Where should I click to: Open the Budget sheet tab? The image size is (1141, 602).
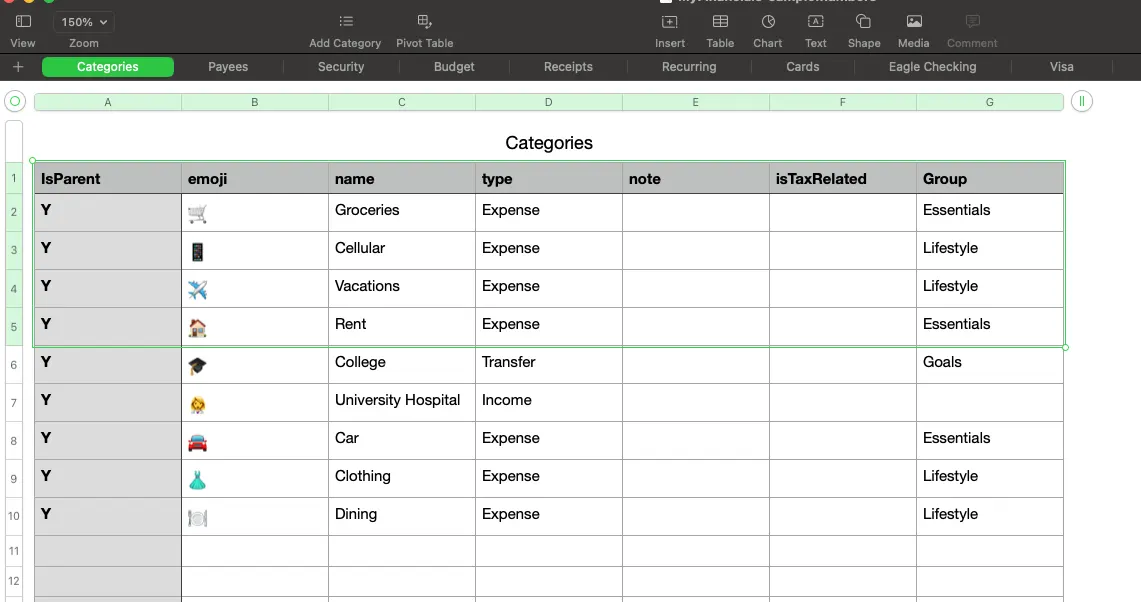tap(454, 67)
